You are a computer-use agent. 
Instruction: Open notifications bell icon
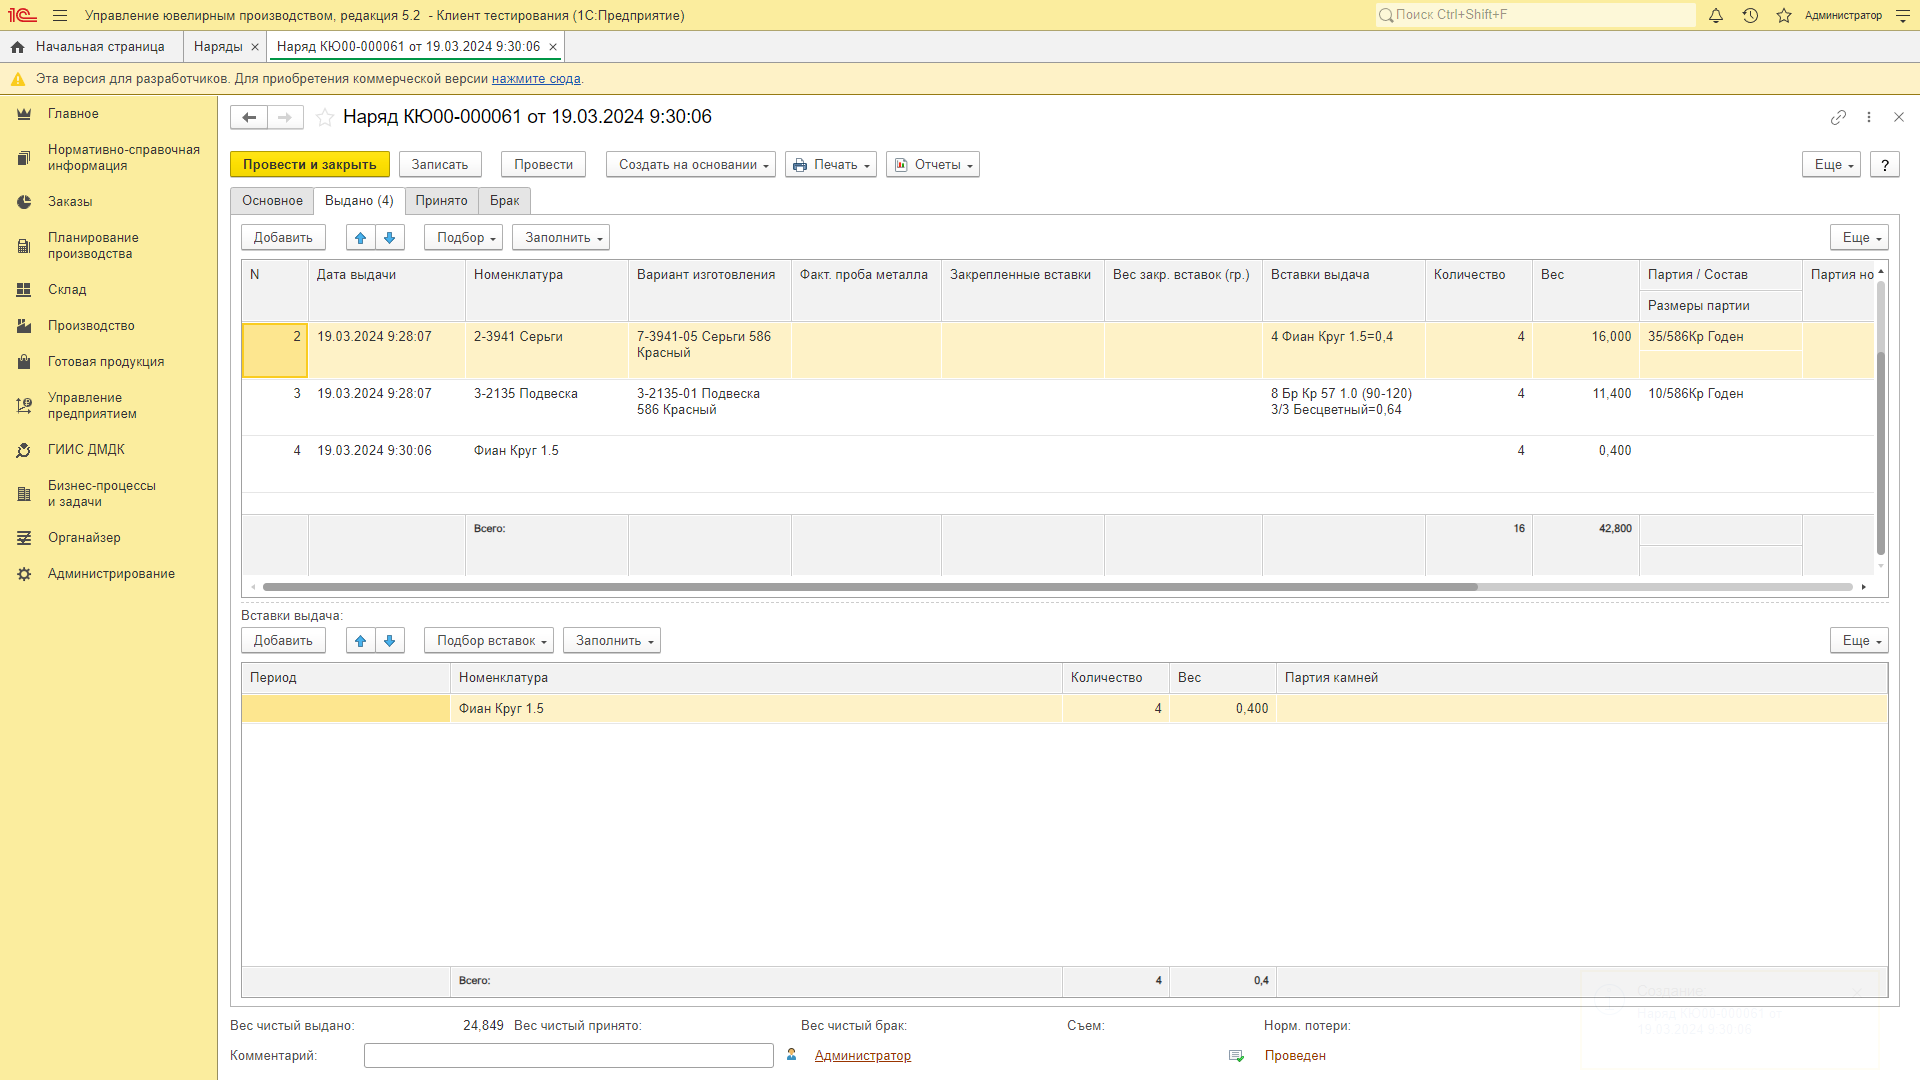pos(1716,15)
